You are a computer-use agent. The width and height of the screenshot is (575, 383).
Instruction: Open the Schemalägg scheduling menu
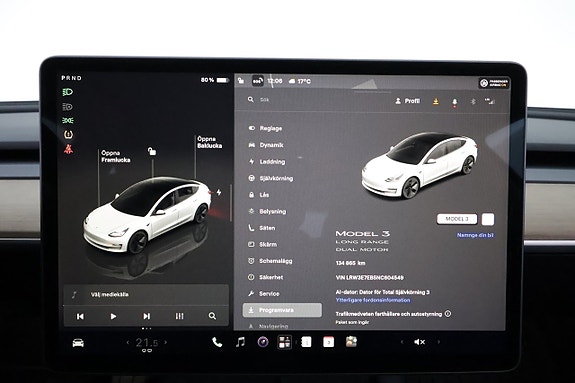point(270,261)
